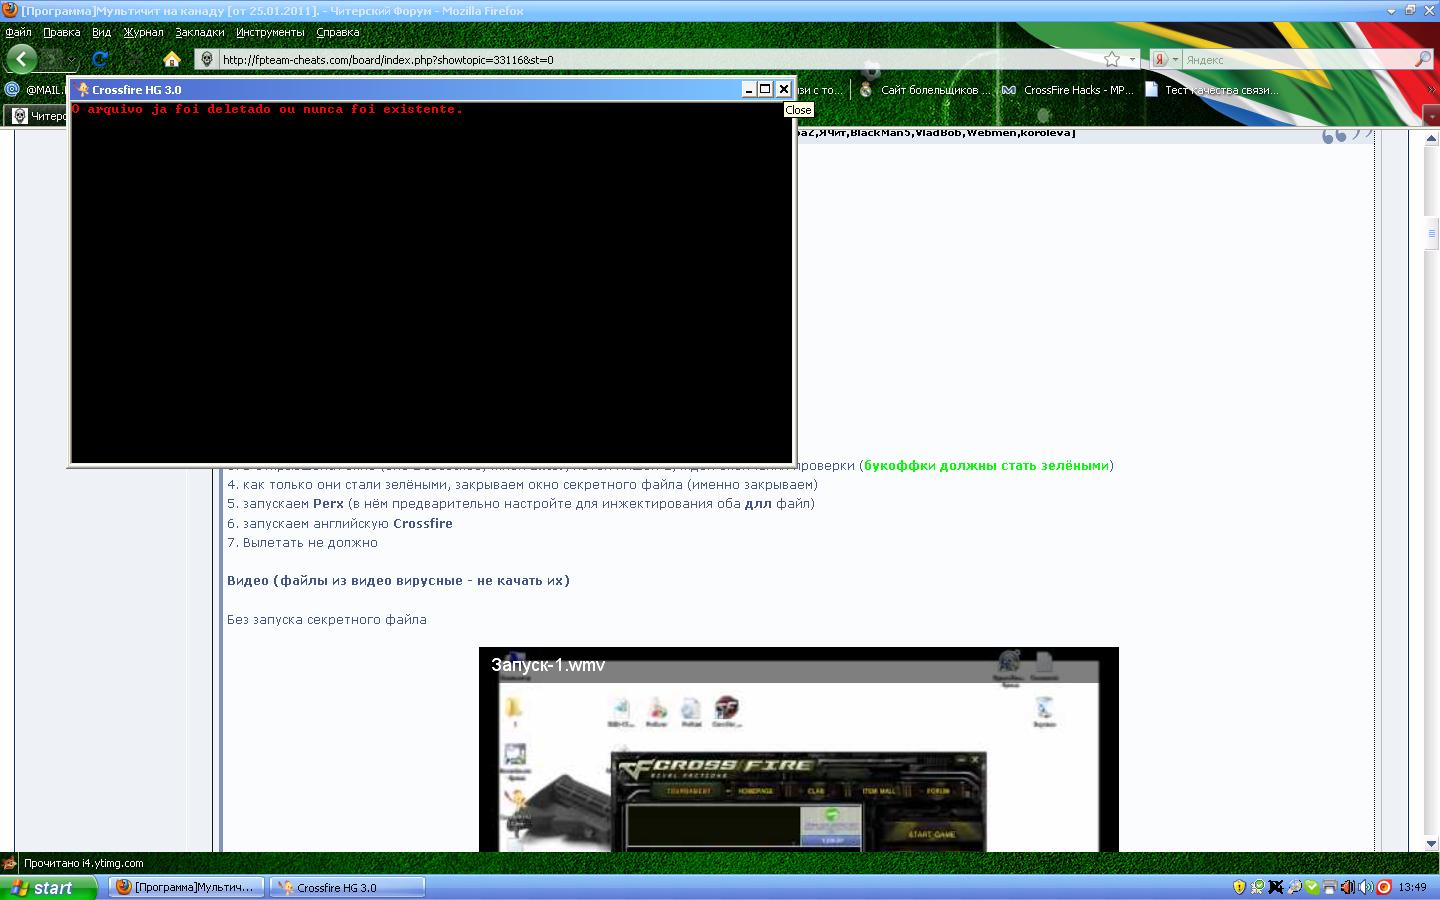Click the dropdown arrow beside the bookmark star

1132,60
